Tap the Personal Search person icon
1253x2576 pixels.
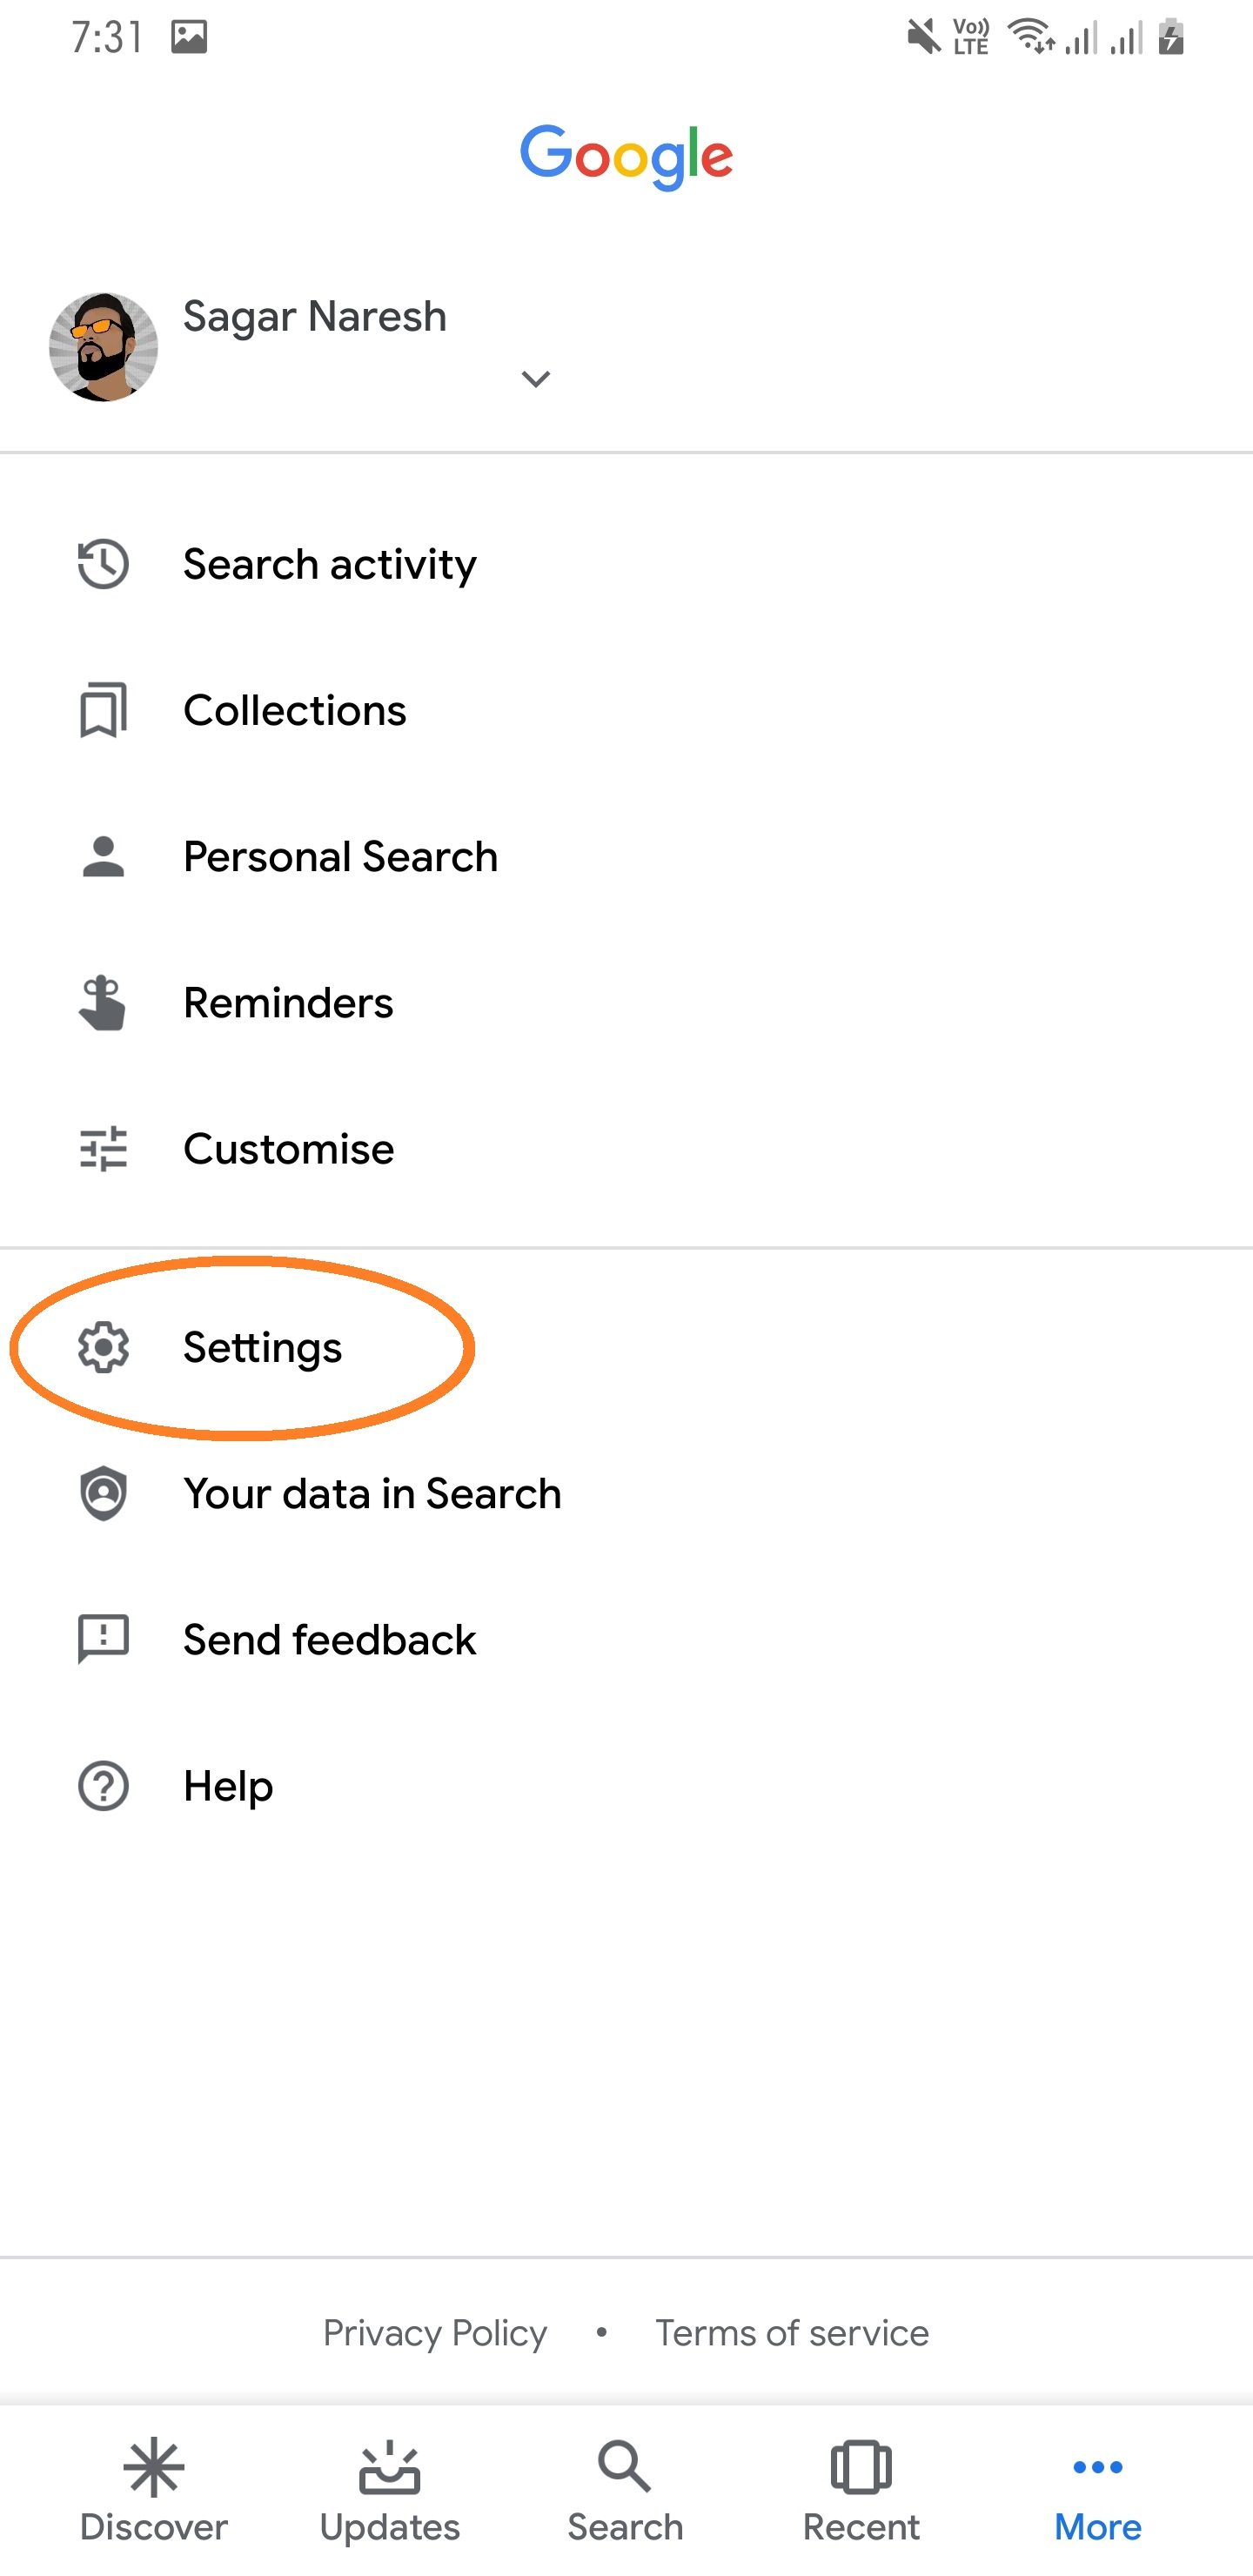(103, 857)
